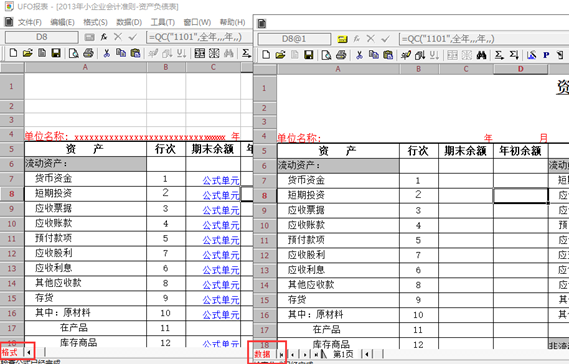569x364 pixels.
Task: Open a file using left toolbar folder icon
Action: point(28,53)
